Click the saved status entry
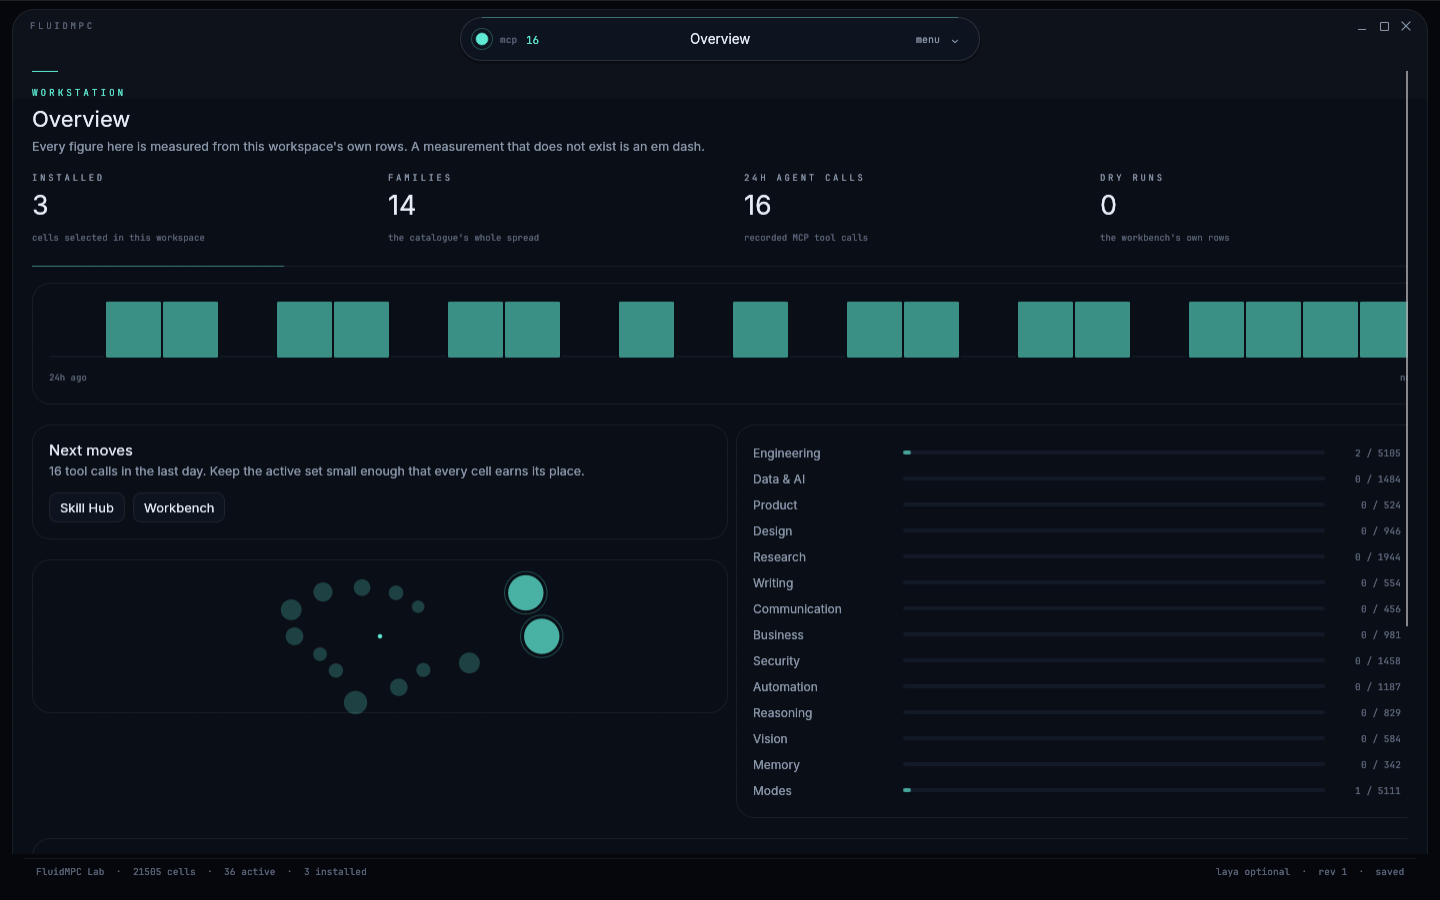 (x=1390, y=872)
